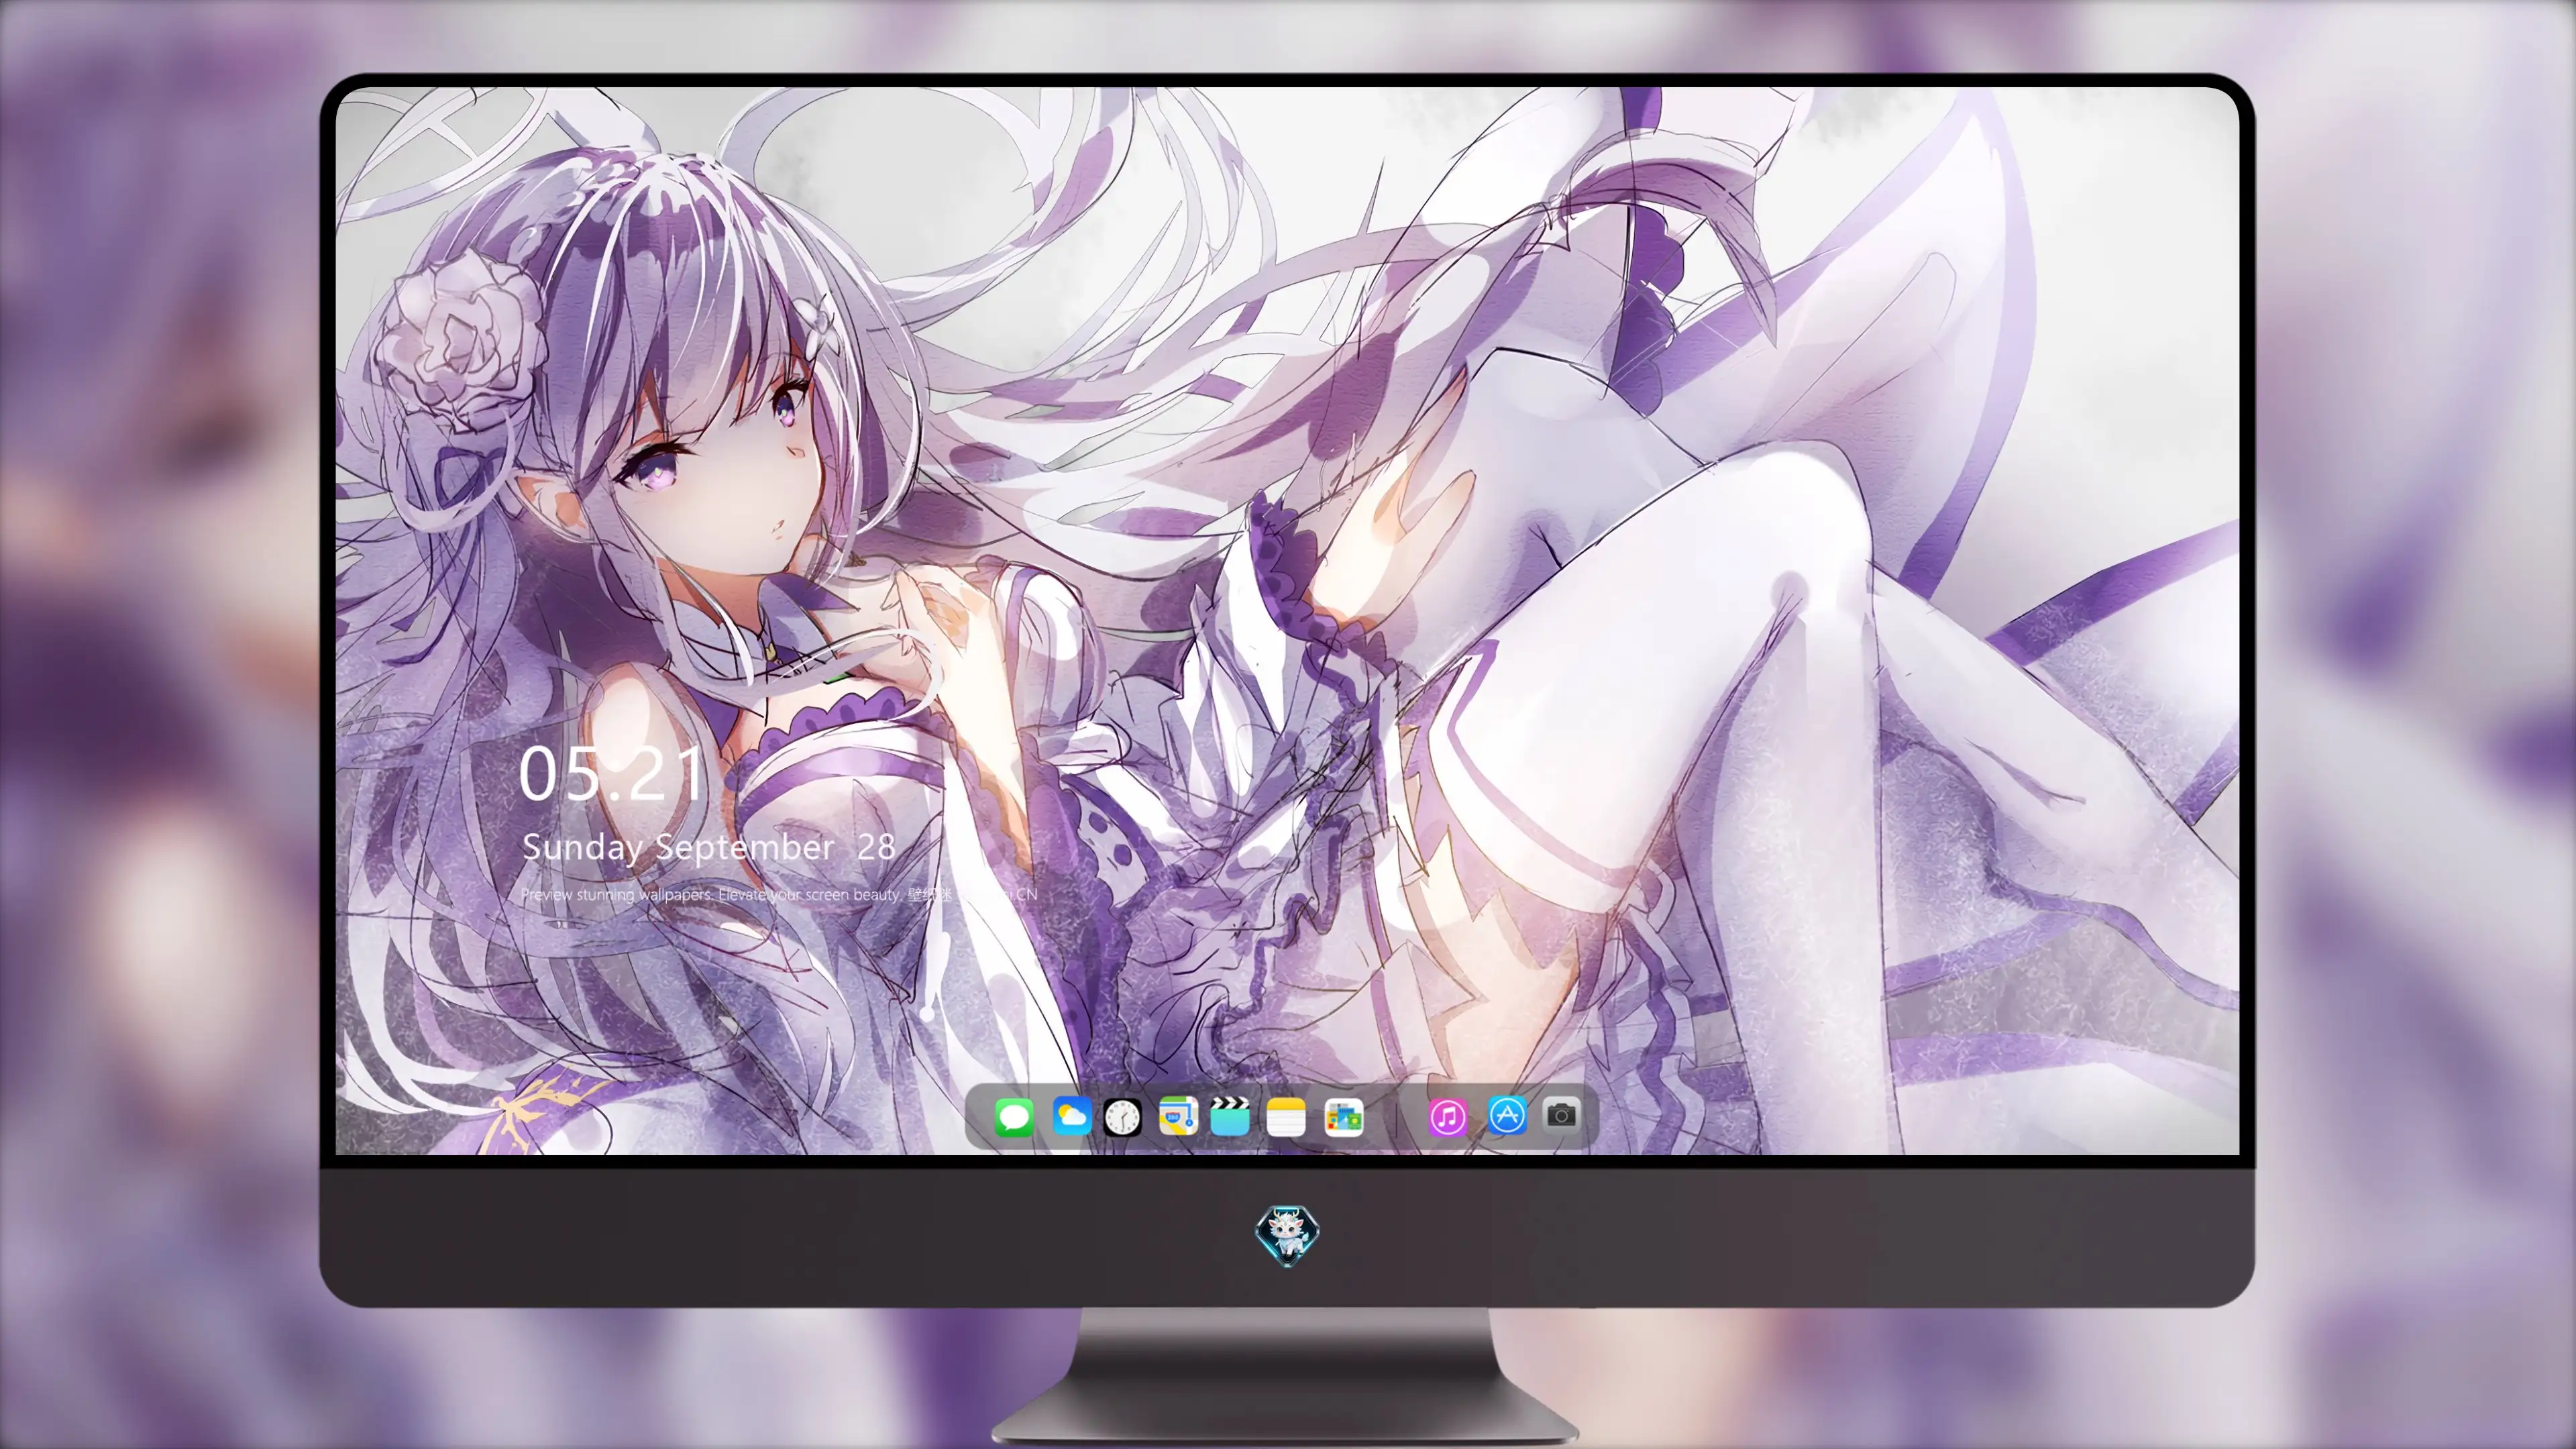This screenshot has height=1449, width=2576.
Task: Open the Notes app in the dock
Action: pos(1285,1116)
